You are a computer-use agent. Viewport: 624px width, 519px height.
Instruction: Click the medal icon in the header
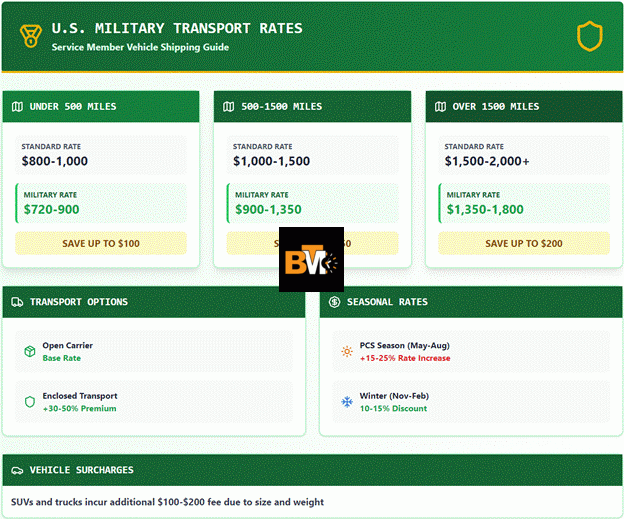click(31, 37)
